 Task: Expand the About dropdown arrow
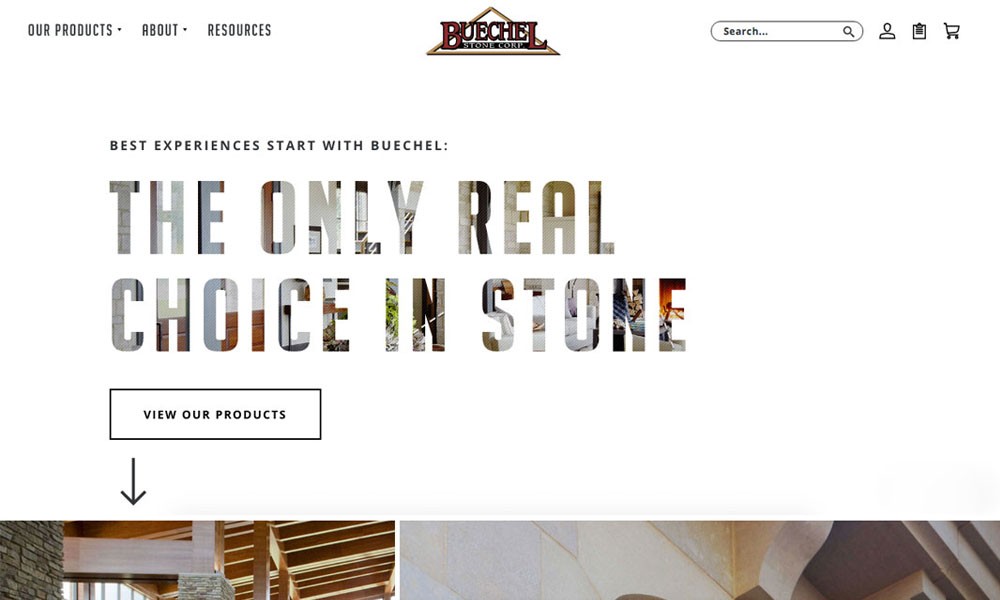(x=185, y=29)
